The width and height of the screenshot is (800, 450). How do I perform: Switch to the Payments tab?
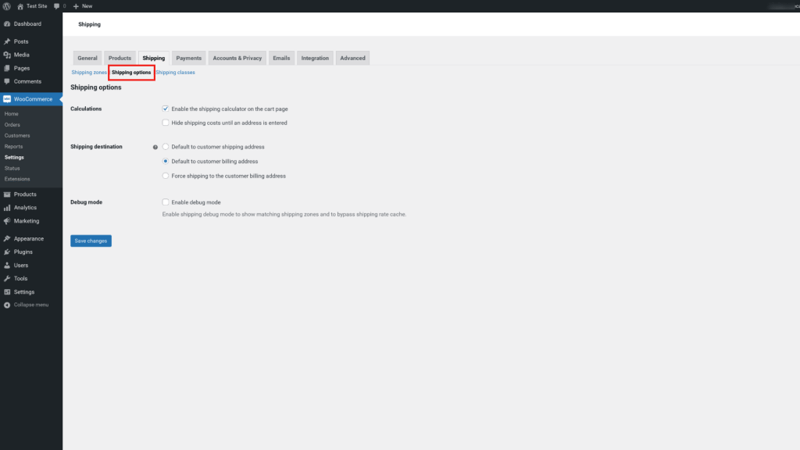[x=189, y=58]
